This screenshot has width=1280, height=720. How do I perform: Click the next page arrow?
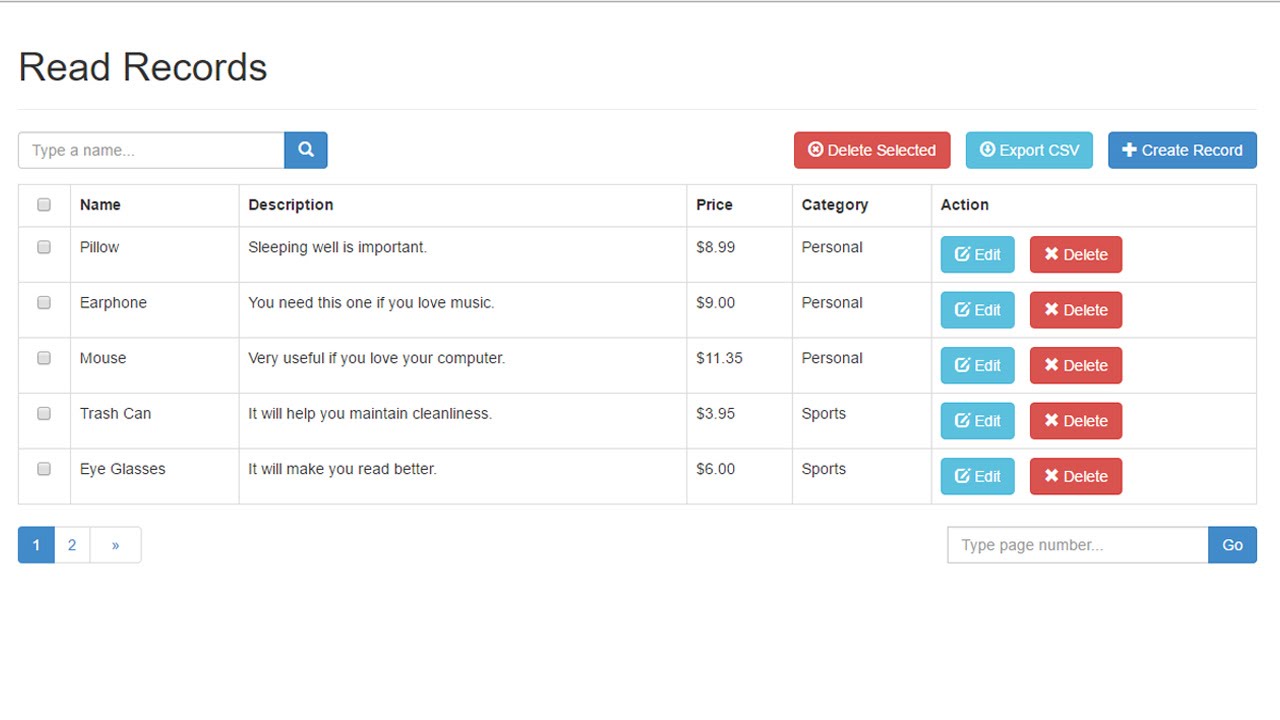click(x=116, y=545)
